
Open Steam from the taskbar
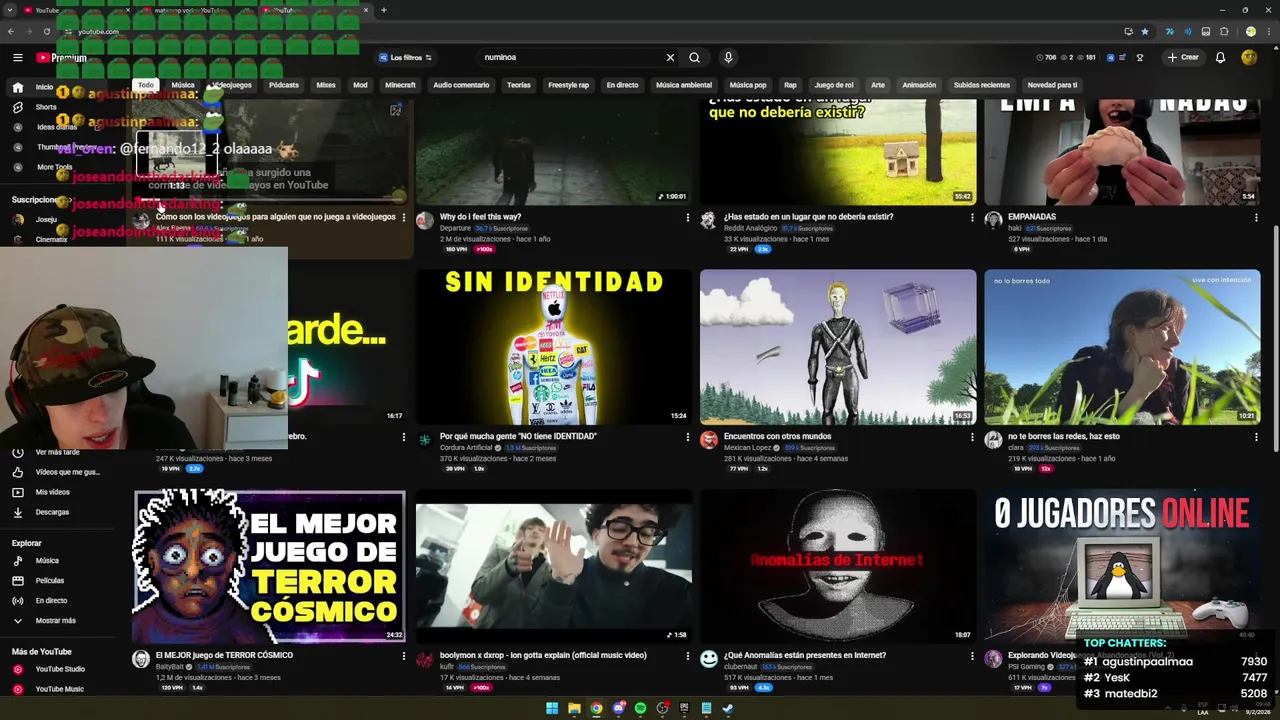click(x=728, y=709)
